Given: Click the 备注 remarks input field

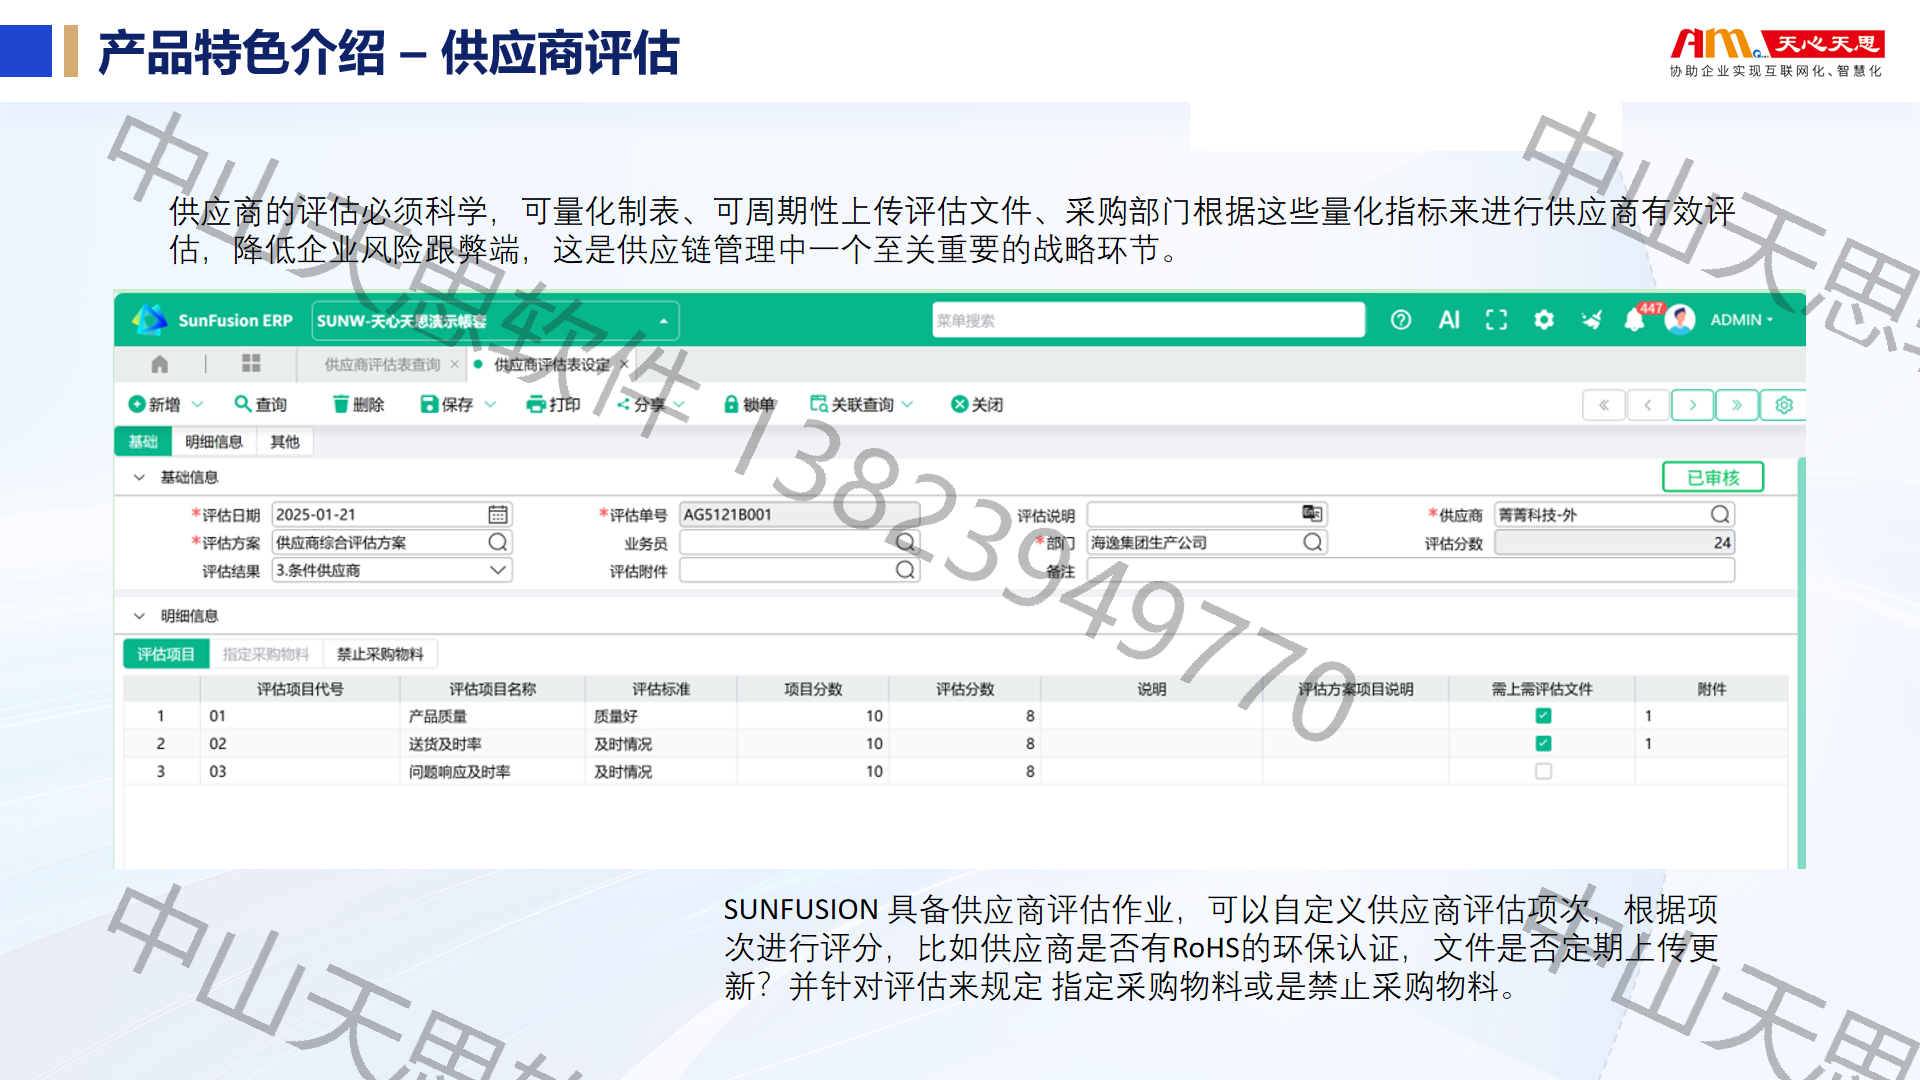Looking at the screenshot, I should [1411, 570].
